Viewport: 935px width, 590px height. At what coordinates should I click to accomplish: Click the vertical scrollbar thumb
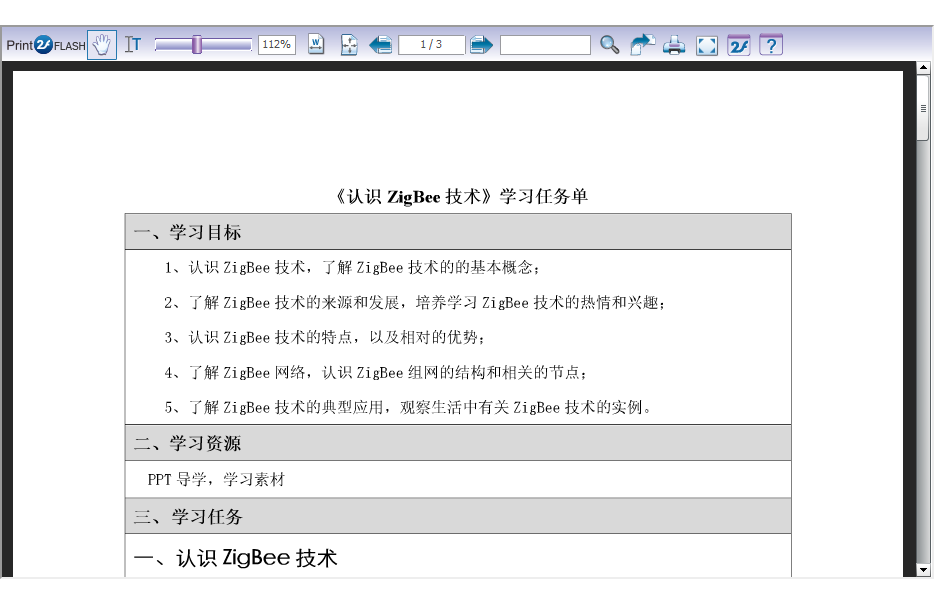coord(922,108)
